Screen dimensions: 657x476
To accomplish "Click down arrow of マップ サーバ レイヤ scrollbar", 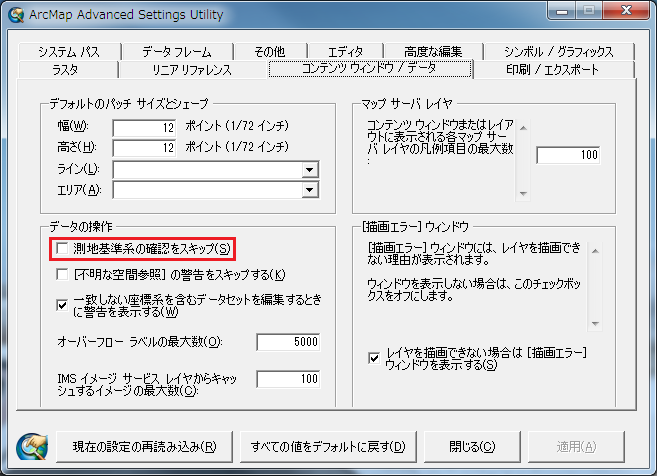I will [x=523, y=194].
